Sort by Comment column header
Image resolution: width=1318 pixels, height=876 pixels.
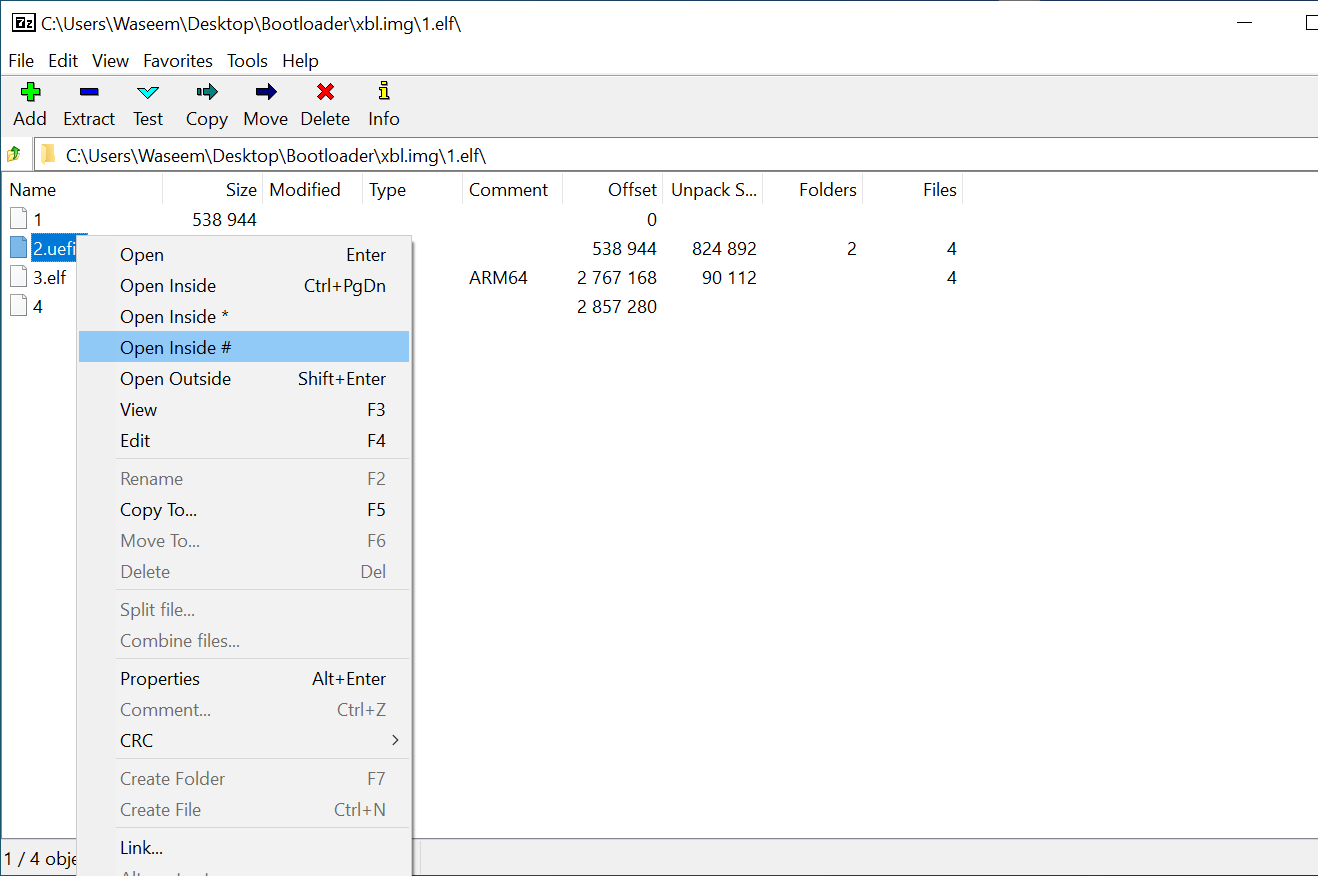(x=512, y=190)
